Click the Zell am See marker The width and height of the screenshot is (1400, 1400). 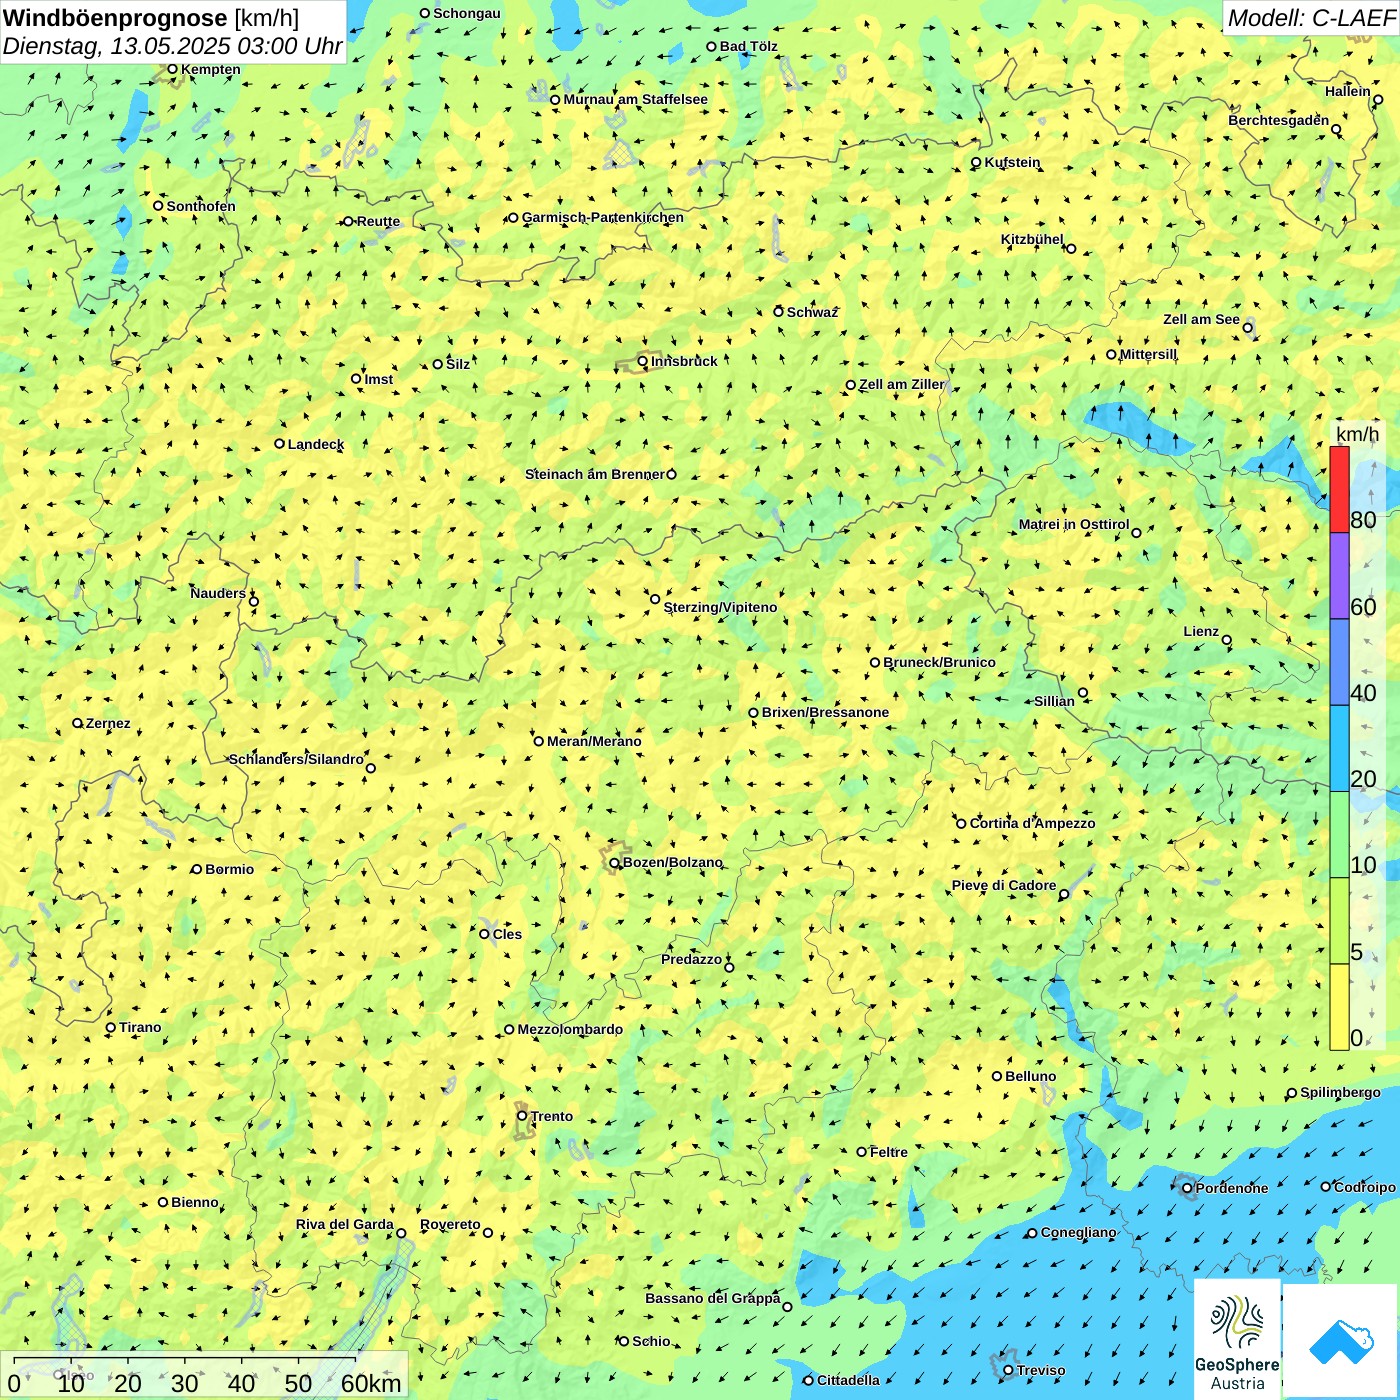(1247, 328)
